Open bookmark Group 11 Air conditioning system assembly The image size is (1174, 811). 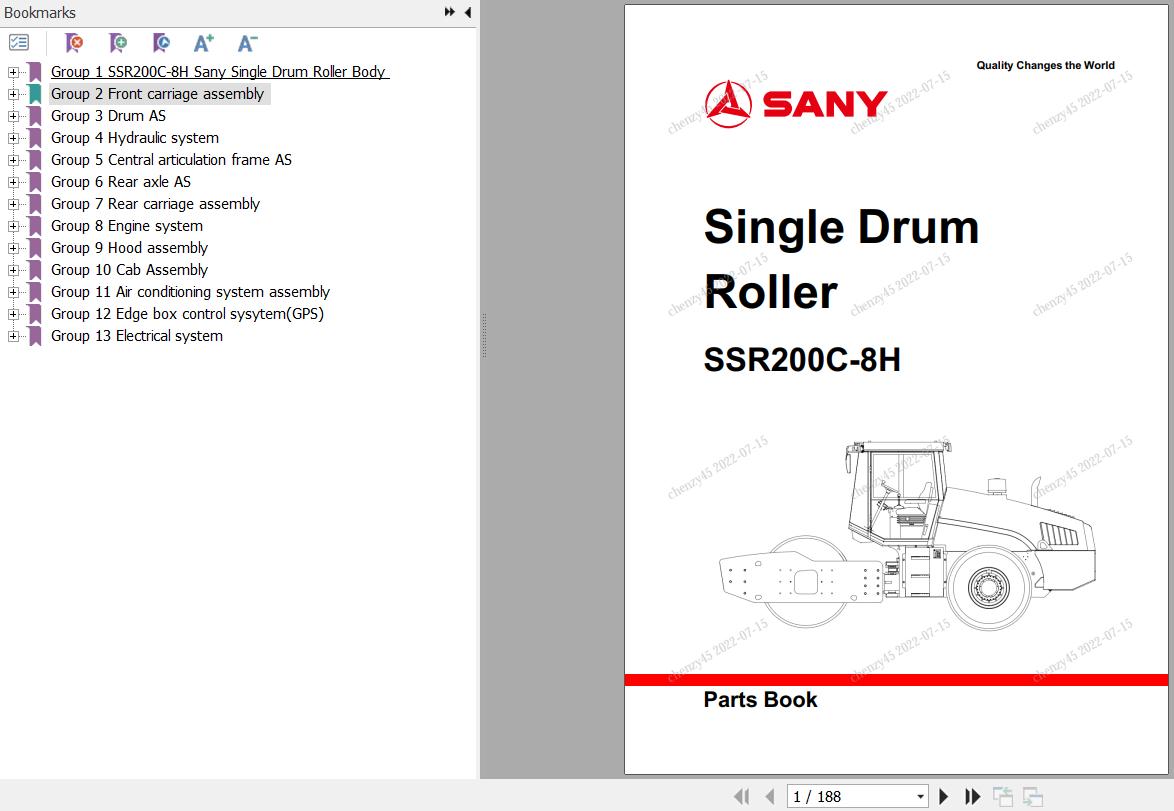pyautogui.click(x=190, y=292)
